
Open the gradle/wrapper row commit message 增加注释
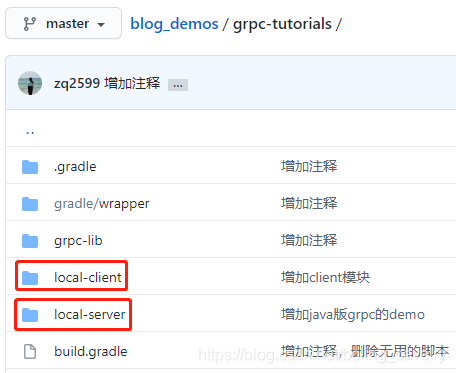309,203
